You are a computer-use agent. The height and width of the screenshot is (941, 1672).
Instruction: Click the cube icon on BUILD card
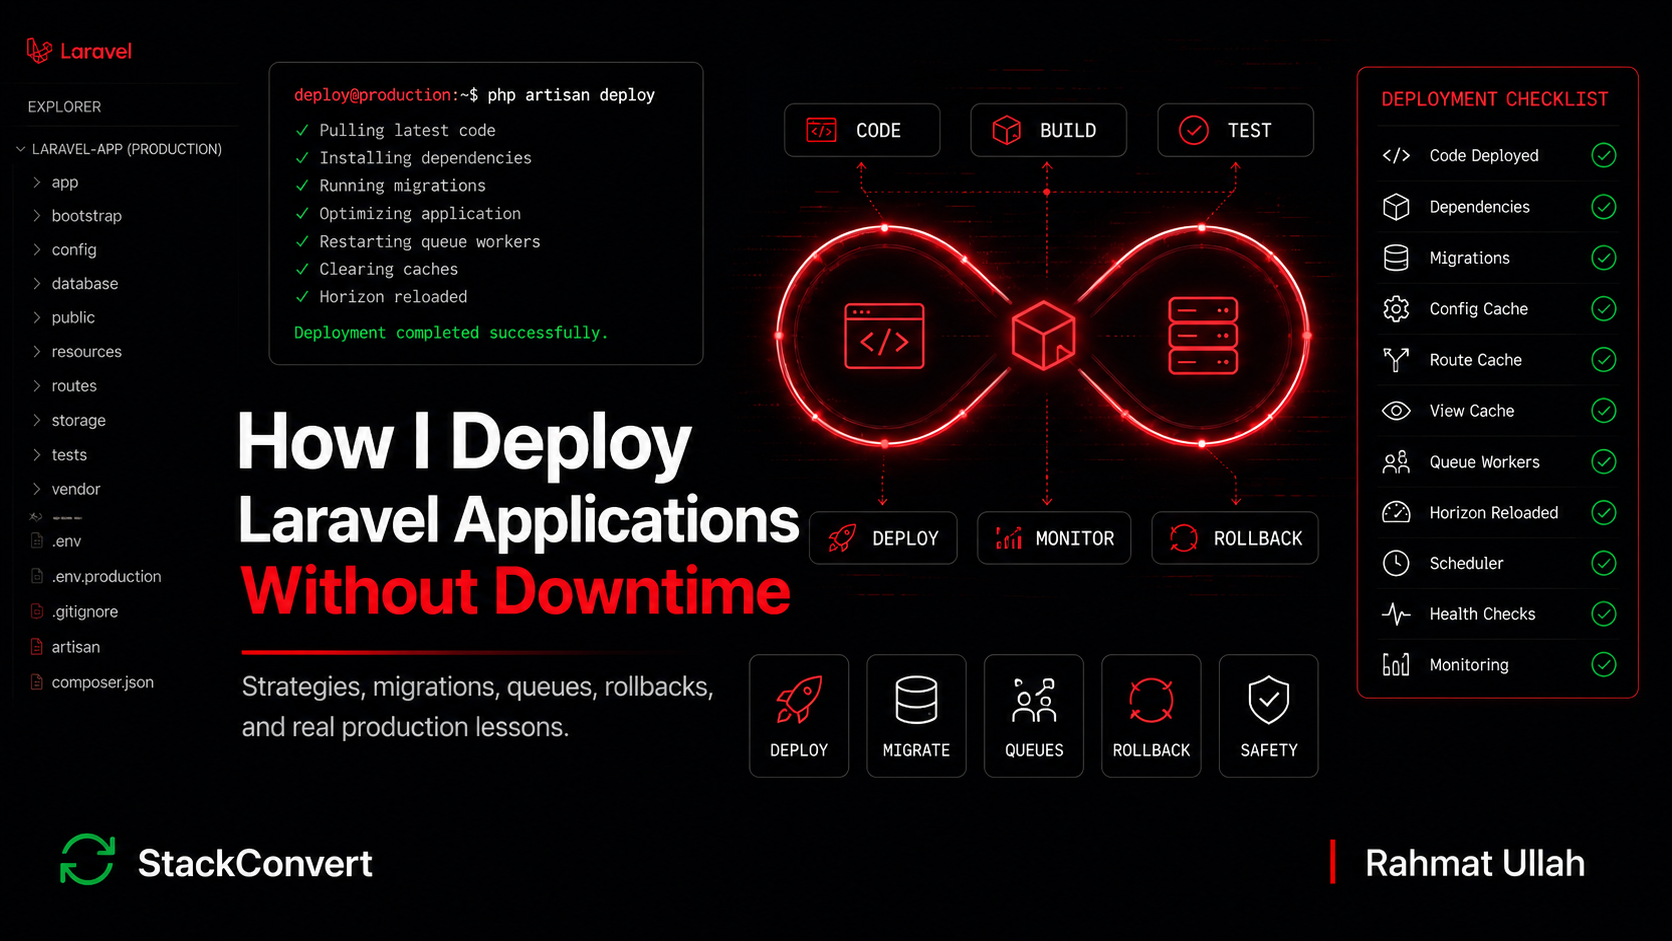click(1006, 130)
